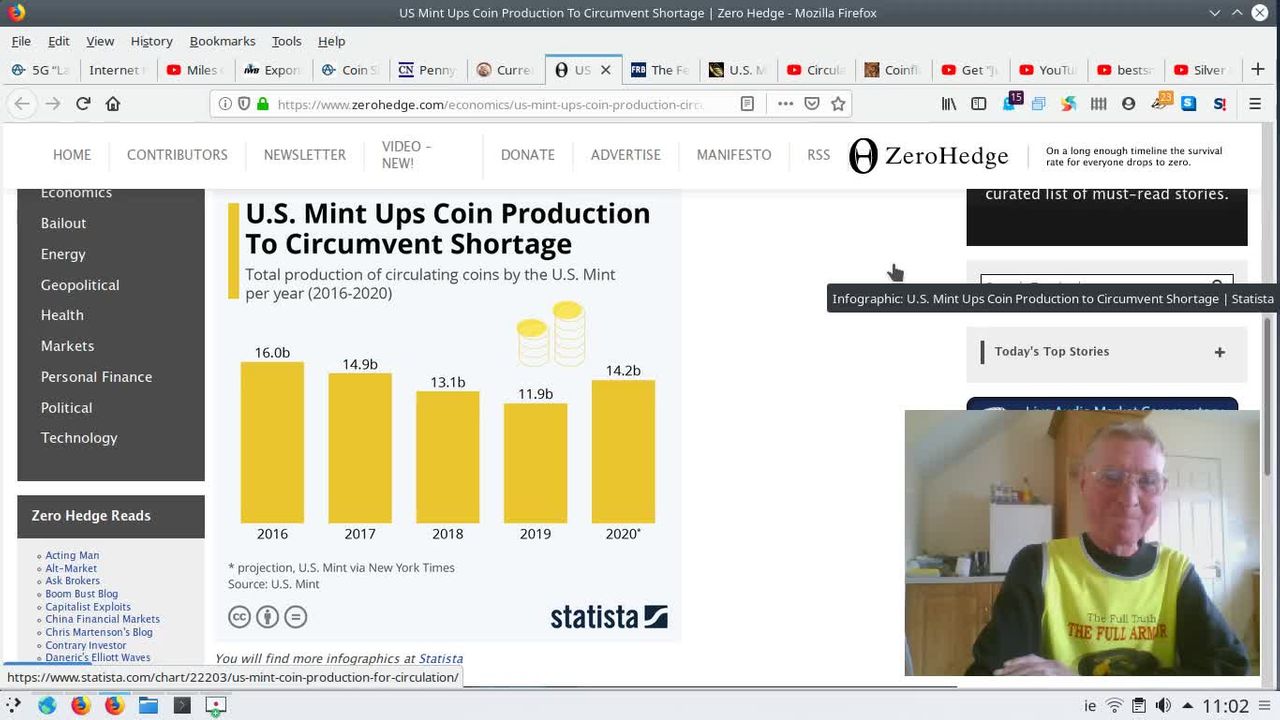The width and height of the screenshot is (1280, 720).
Task: Open the Firefox hamburger menu
Action: pyautogui.click(x=1255, y=104)
